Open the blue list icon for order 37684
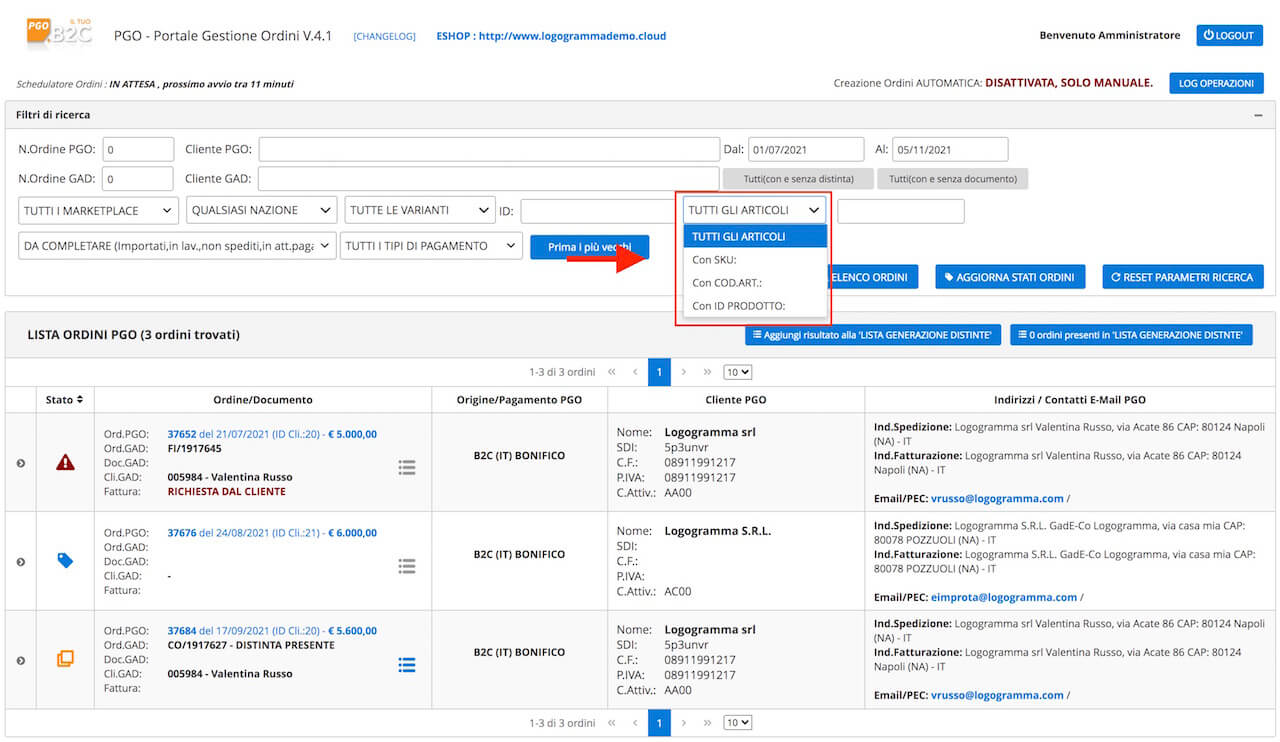Image resolution: width=1280 pixels, height=742 pixels. pos(407,665)
